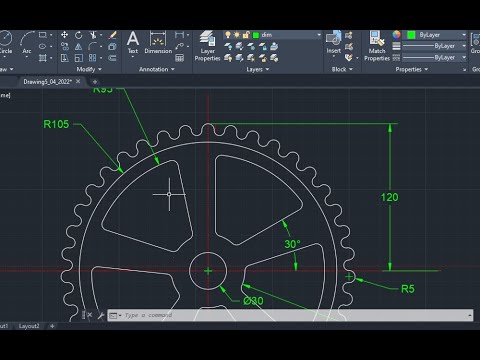This screenshot has width=480, height=360.
Task: Activate the Stretch tool
Action: coord(65,58)
